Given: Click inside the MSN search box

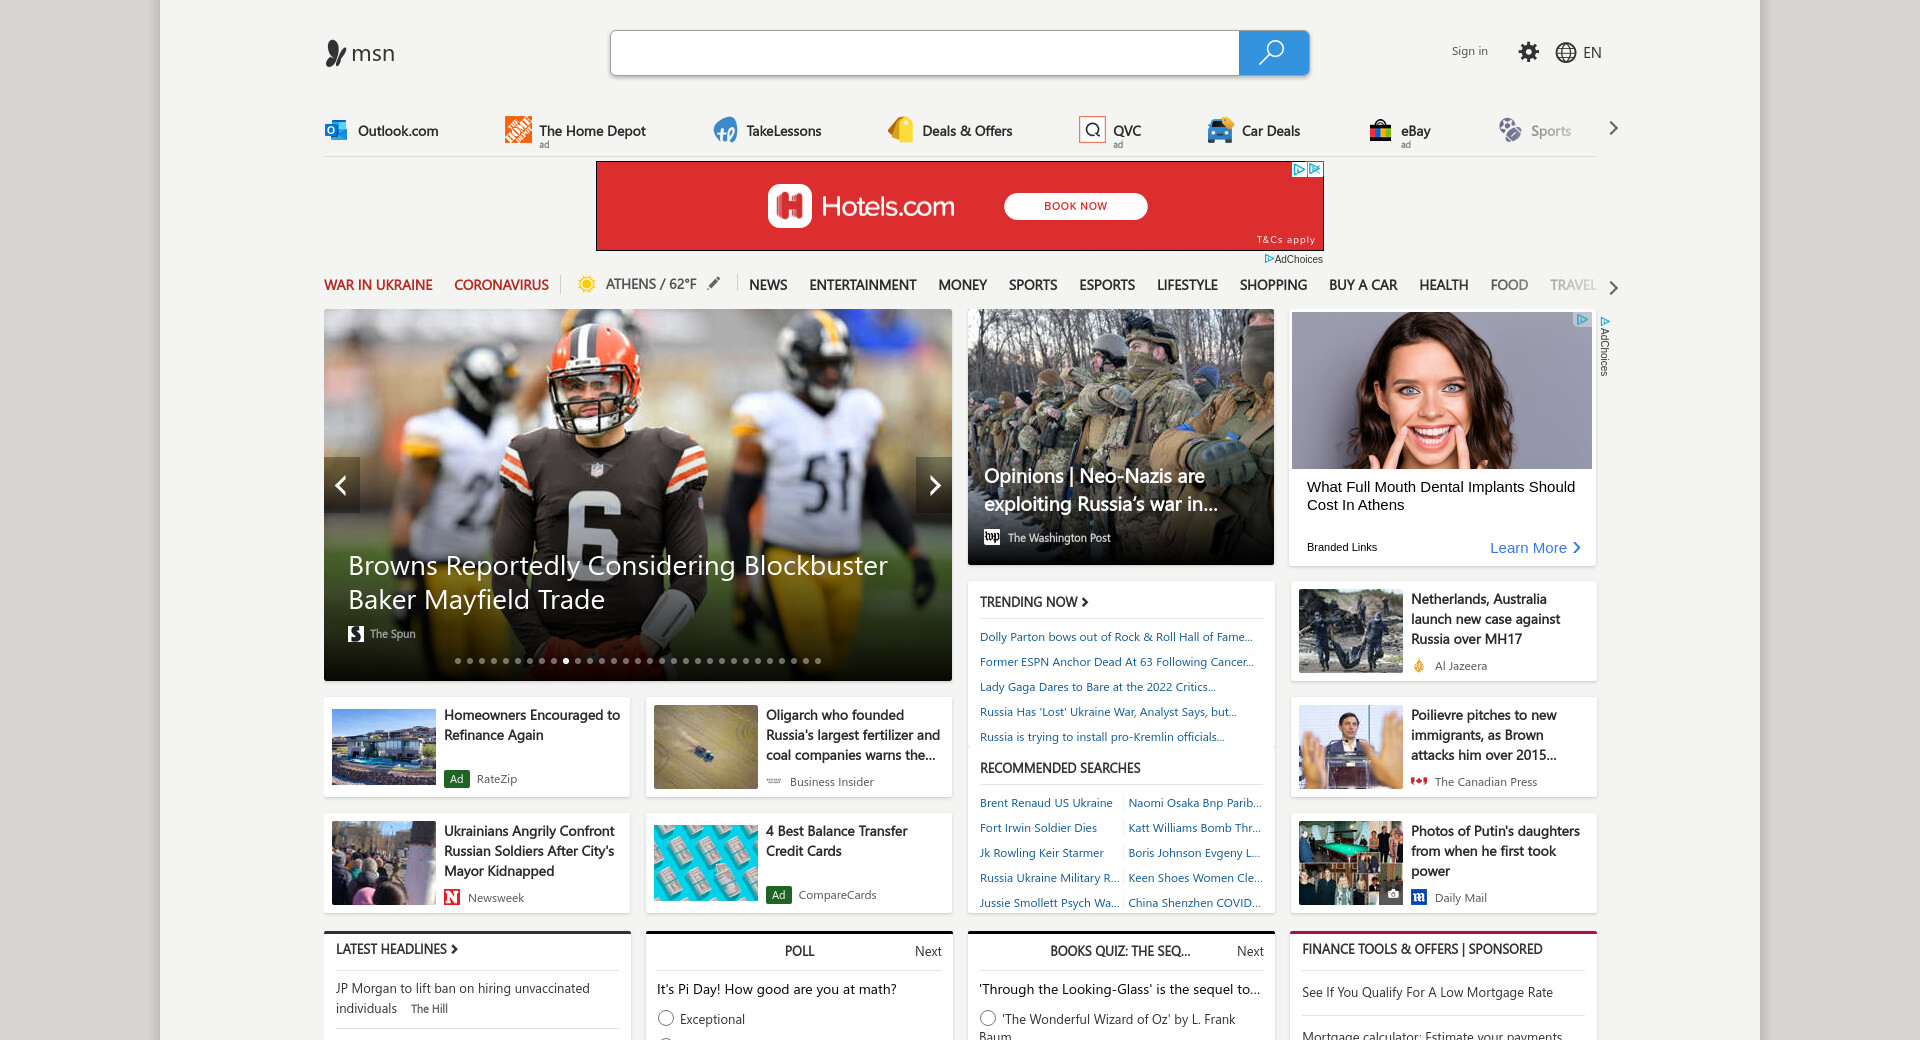Looking at the screenshot, I should pyautogui.click(x=925, y=53).
